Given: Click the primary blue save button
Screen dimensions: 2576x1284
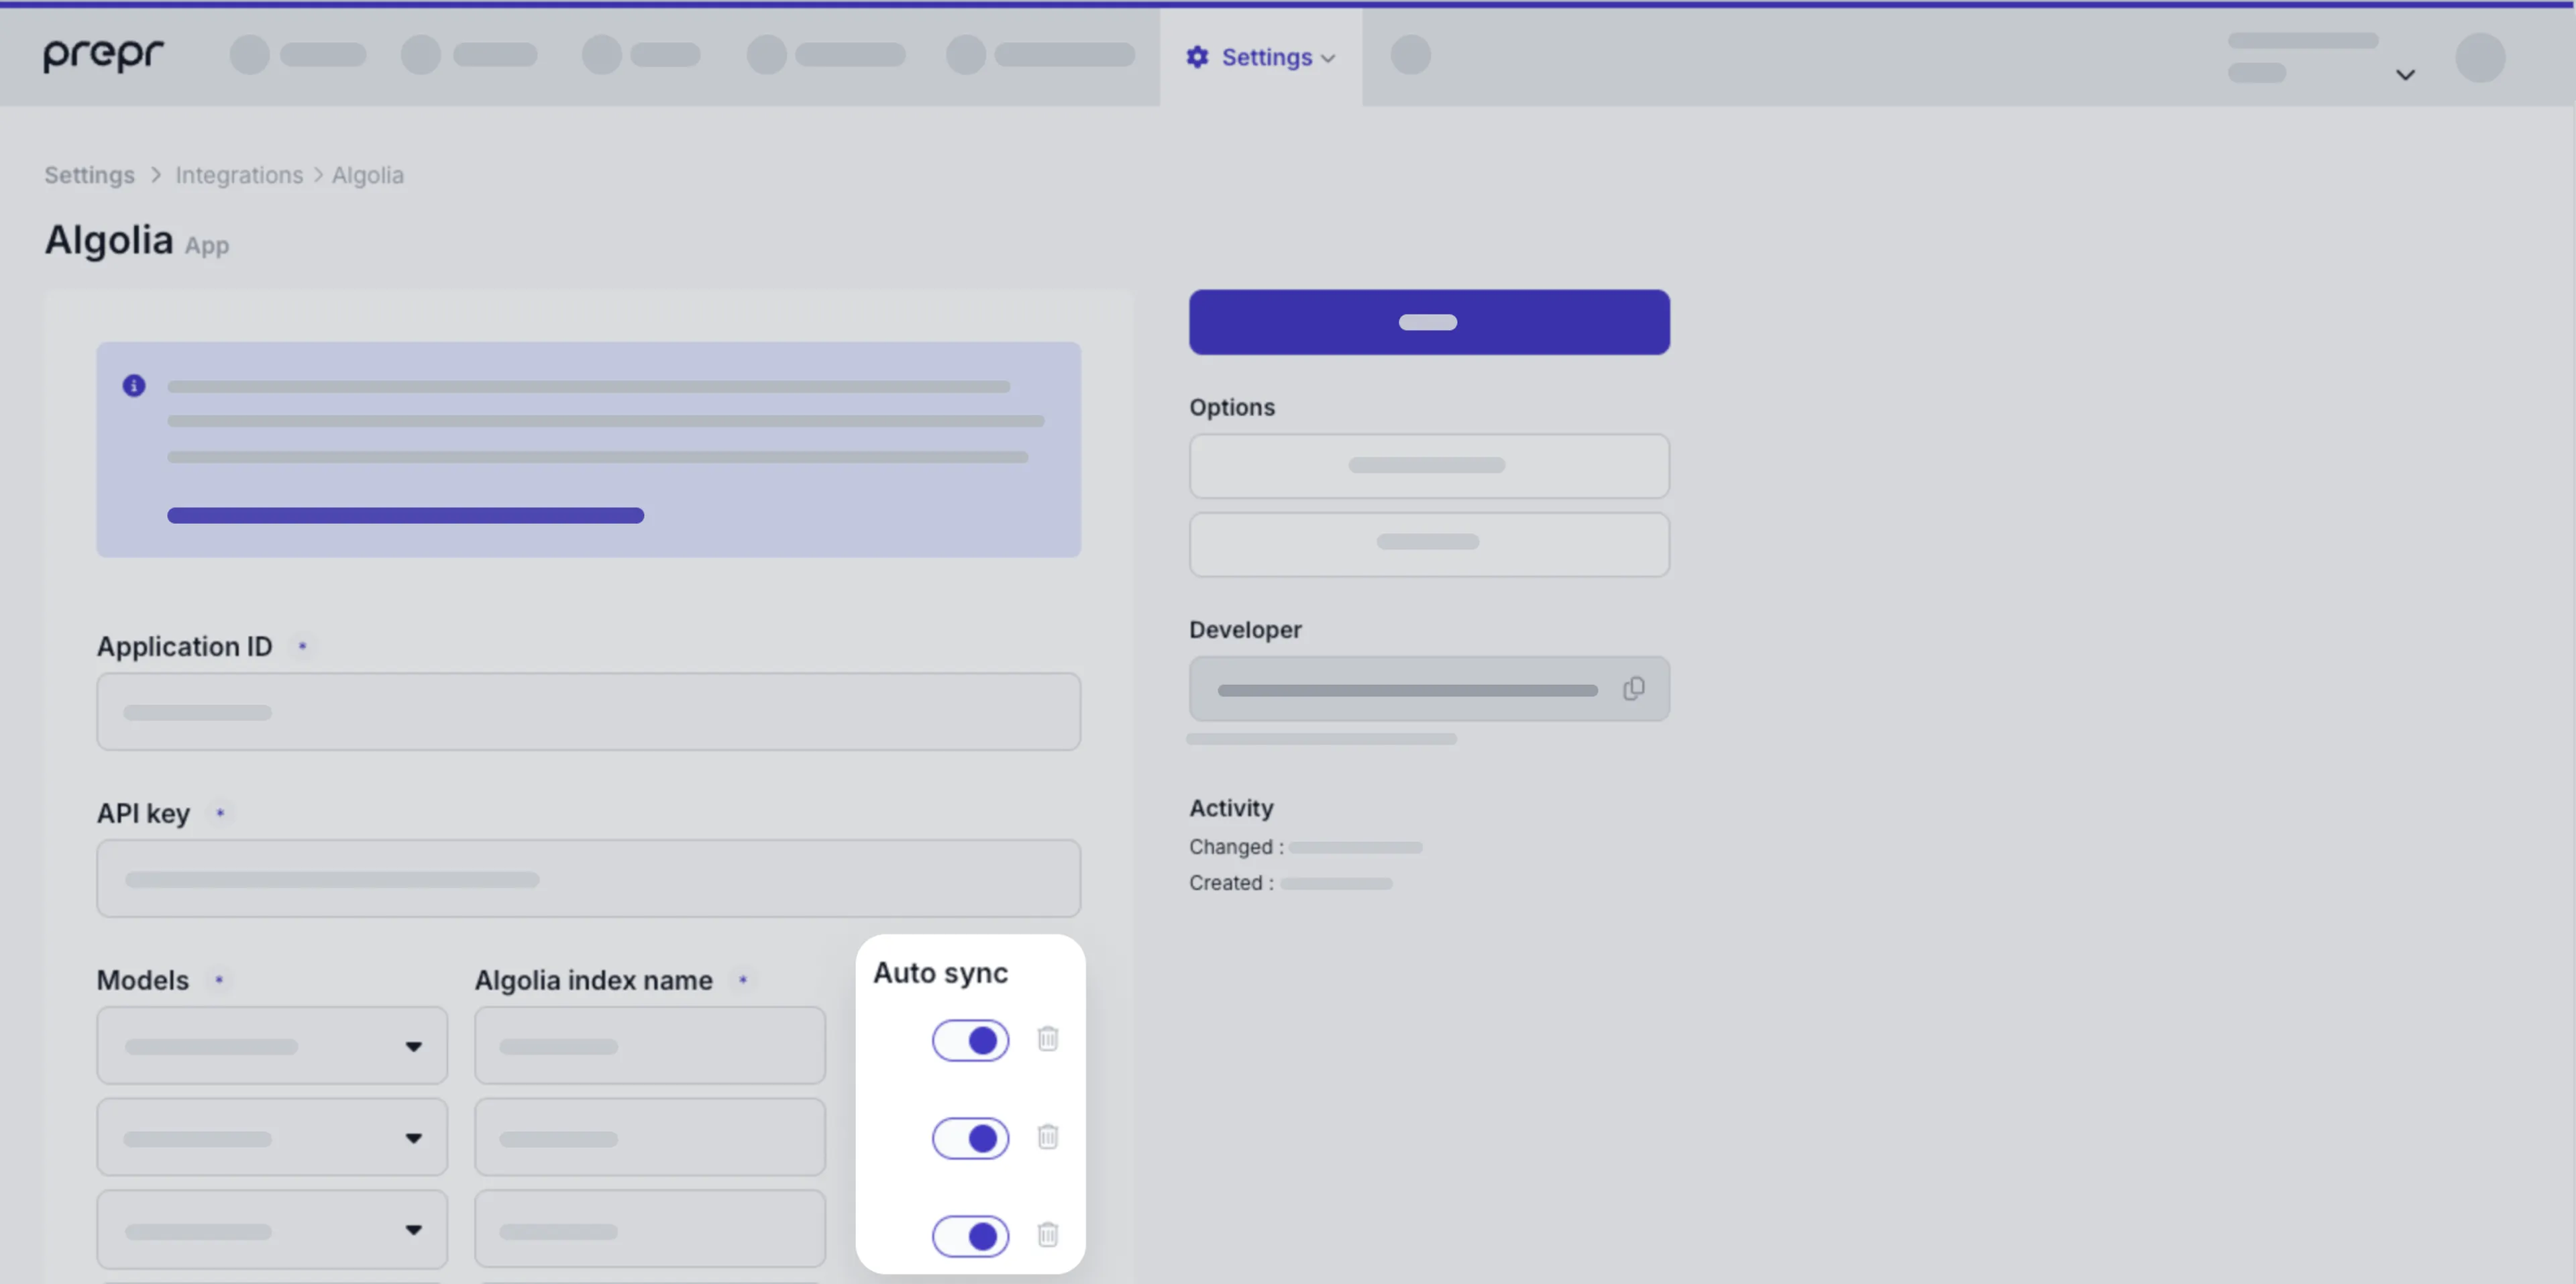Looking at the screenshot, I should coord(1429,322).
